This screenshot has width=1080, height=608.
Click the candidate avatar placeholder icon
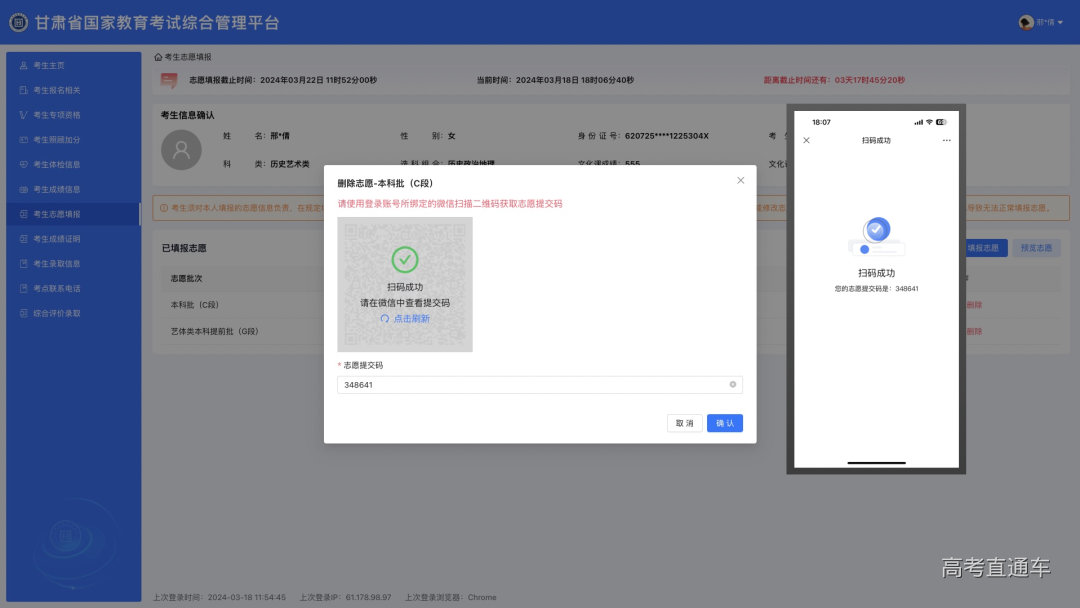point(181,150)
